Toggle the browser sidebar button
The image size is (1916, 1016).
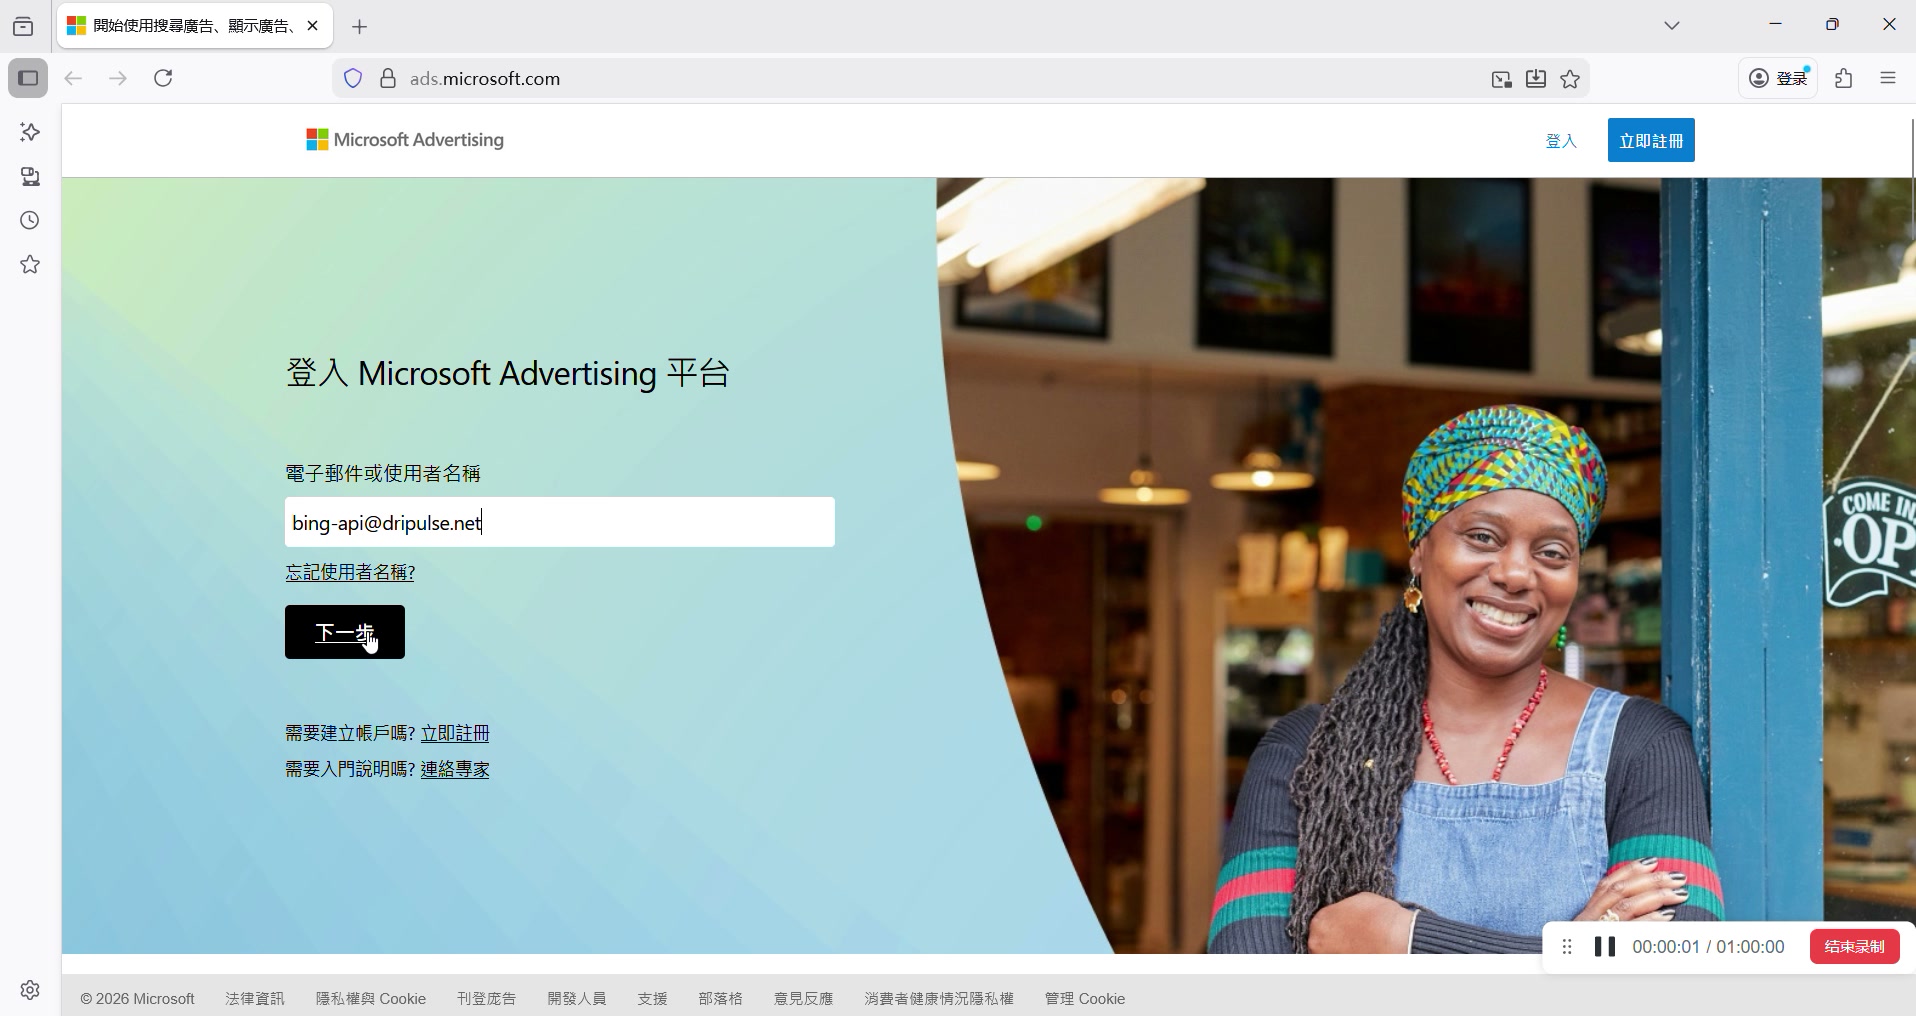pyautogui.click(x=28, y=78)
